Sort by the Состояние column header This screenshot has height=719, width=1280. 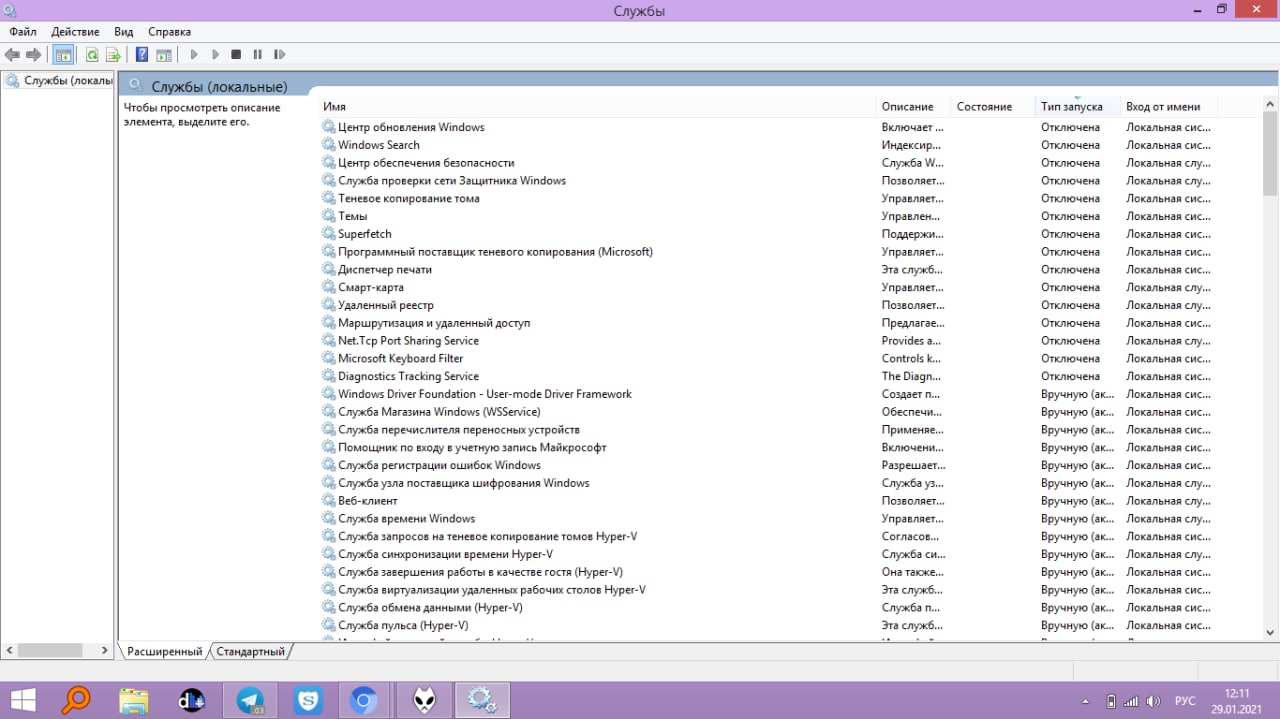click(991, 106)
